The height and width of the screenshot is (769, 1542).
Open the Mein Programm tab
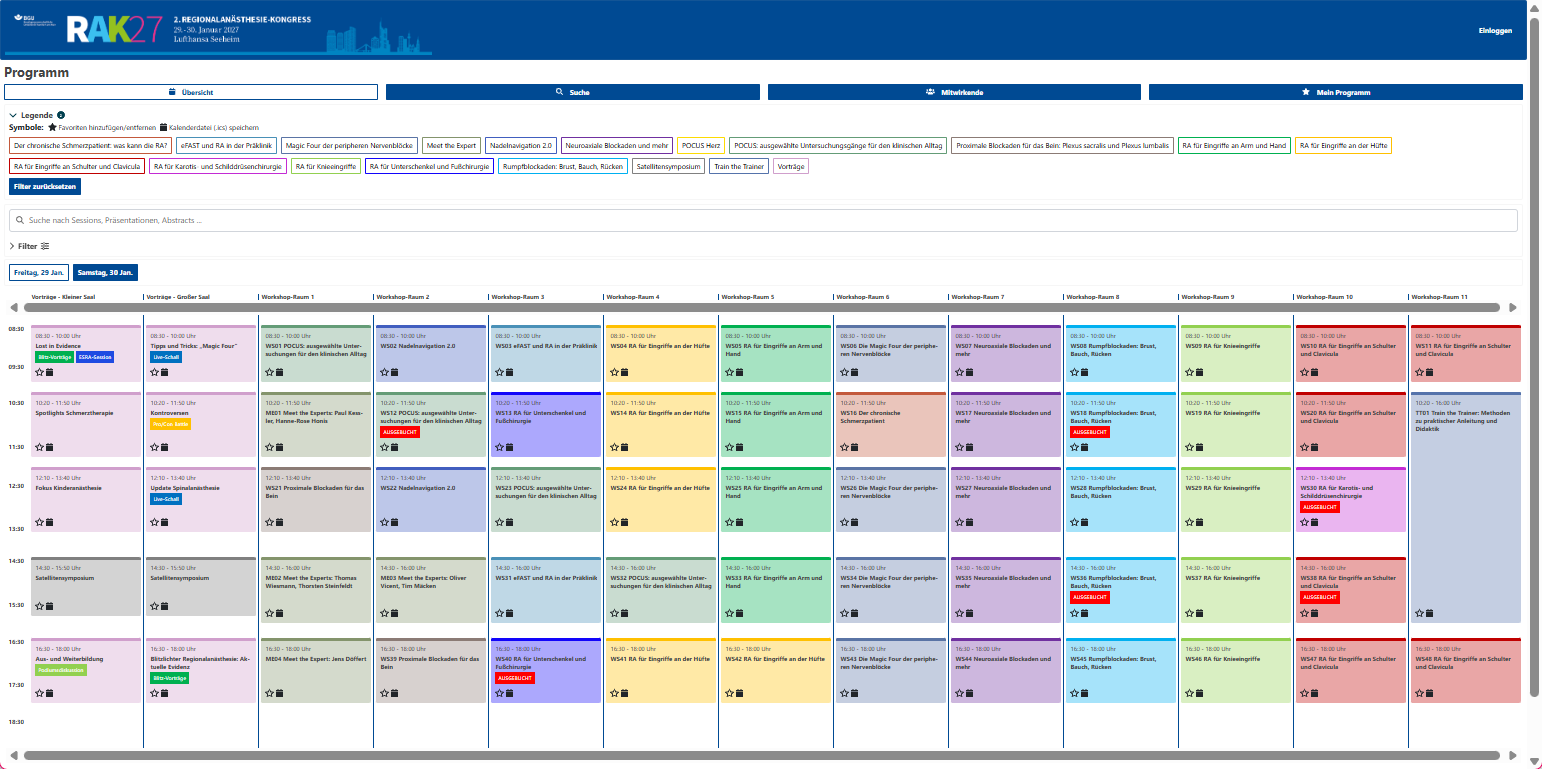(x=1336, y=92)
